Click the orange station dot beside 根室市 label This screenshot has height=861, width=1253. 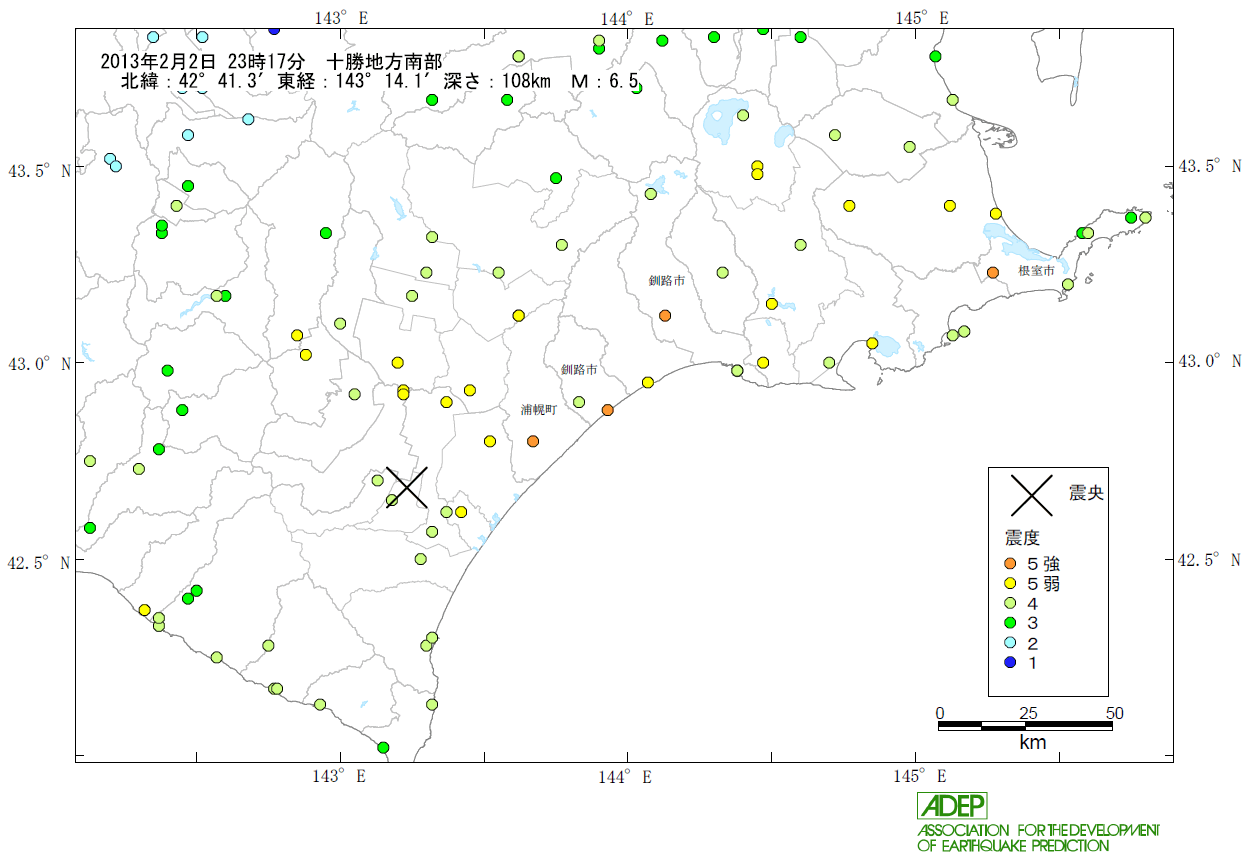pos(993,272)
